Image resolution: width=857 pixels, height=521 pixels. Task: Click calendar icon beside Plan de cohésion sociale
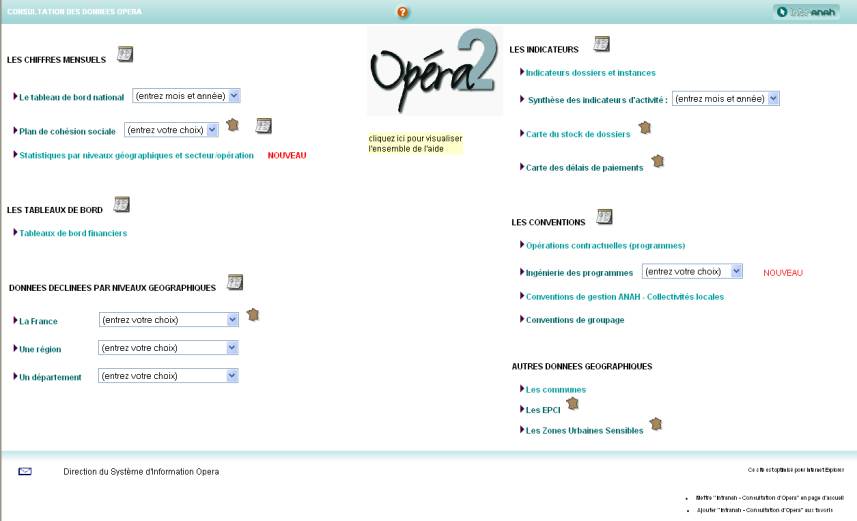[263, 126]
